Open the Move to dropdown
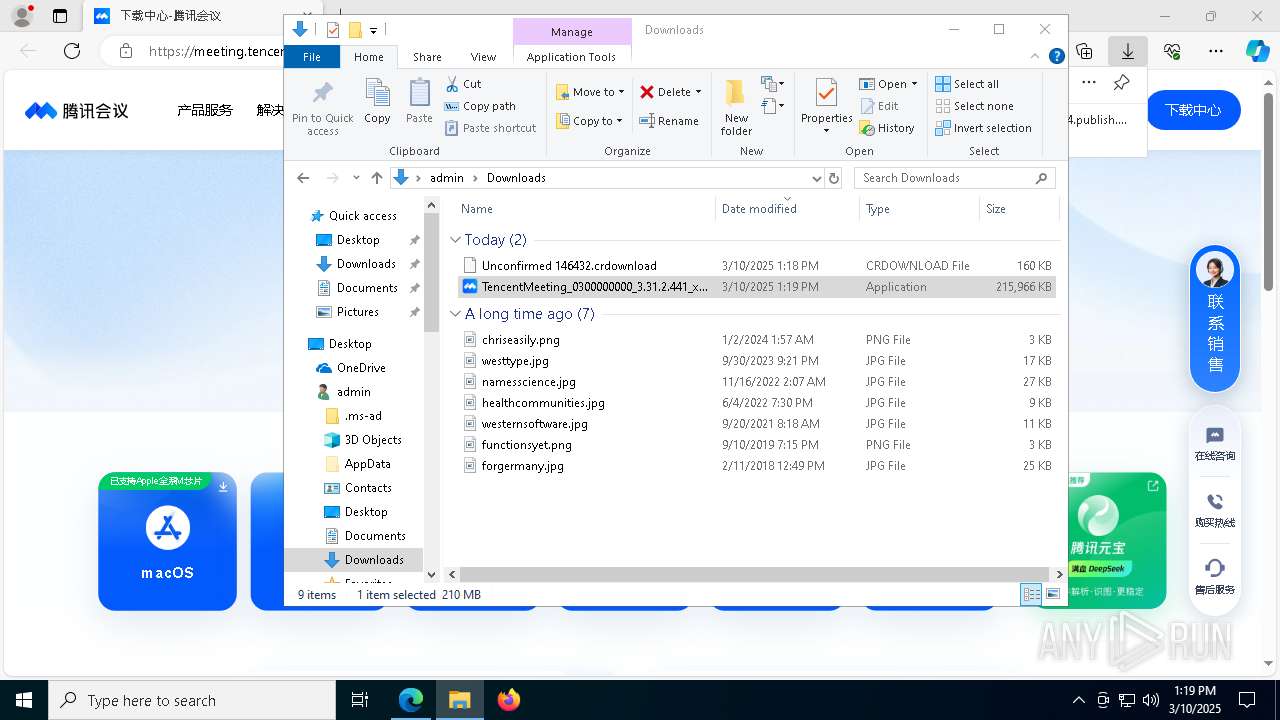The height and width of the screenshot is (720, 1280). [x=590, y=92]
